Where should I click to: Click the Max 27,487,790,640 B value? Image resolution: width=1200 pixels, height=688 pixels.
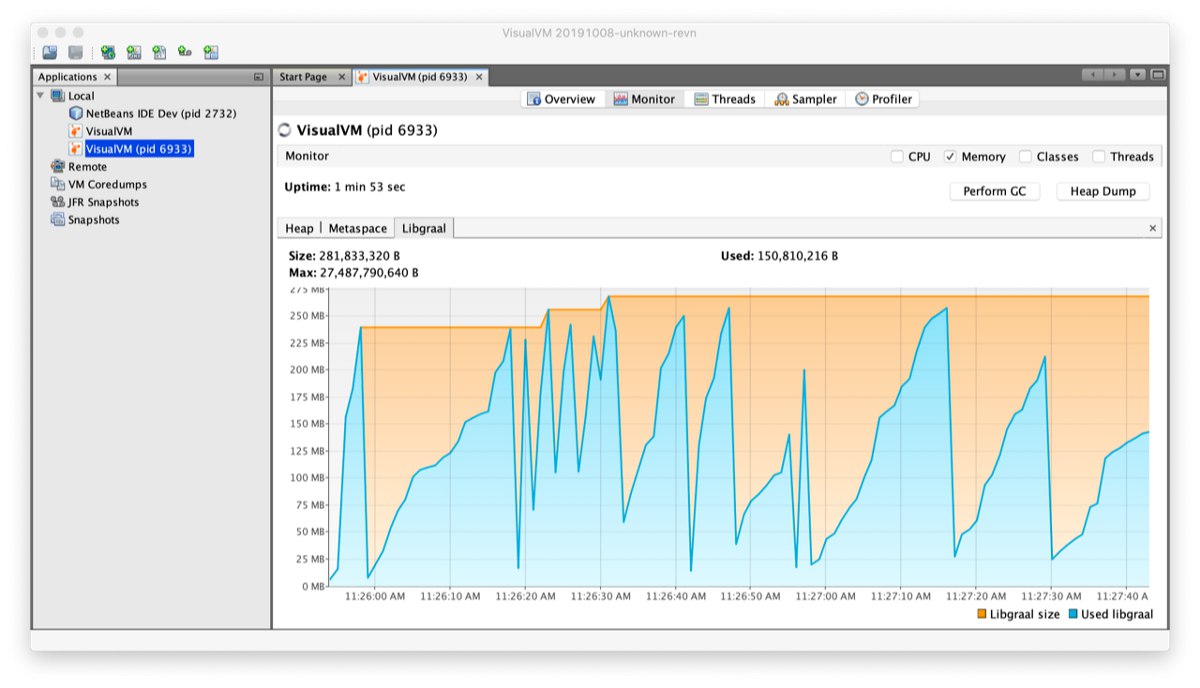[x=354, y=272]
